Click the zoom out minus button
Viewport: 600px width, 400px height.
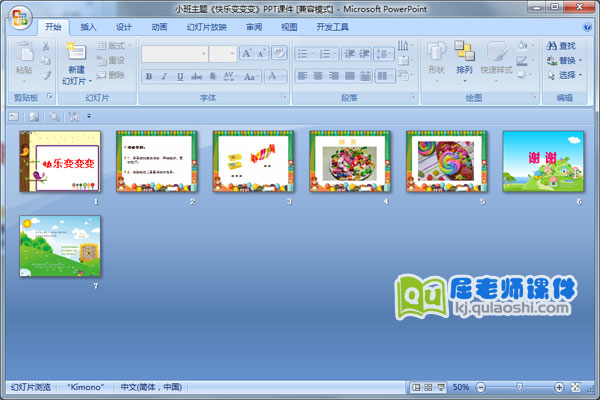[x=481, y=386]
